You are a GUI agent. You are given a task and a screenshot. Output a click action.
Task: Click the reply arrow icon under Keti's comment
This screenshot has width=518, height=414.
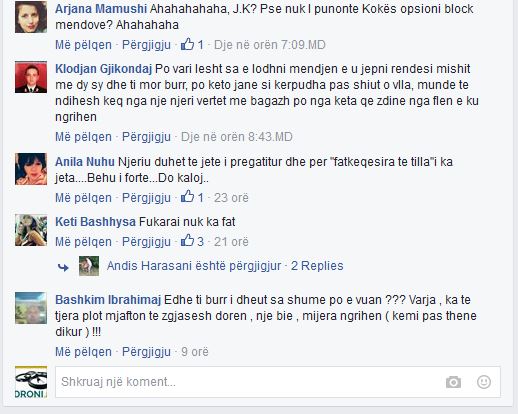[x=63, y=267]
